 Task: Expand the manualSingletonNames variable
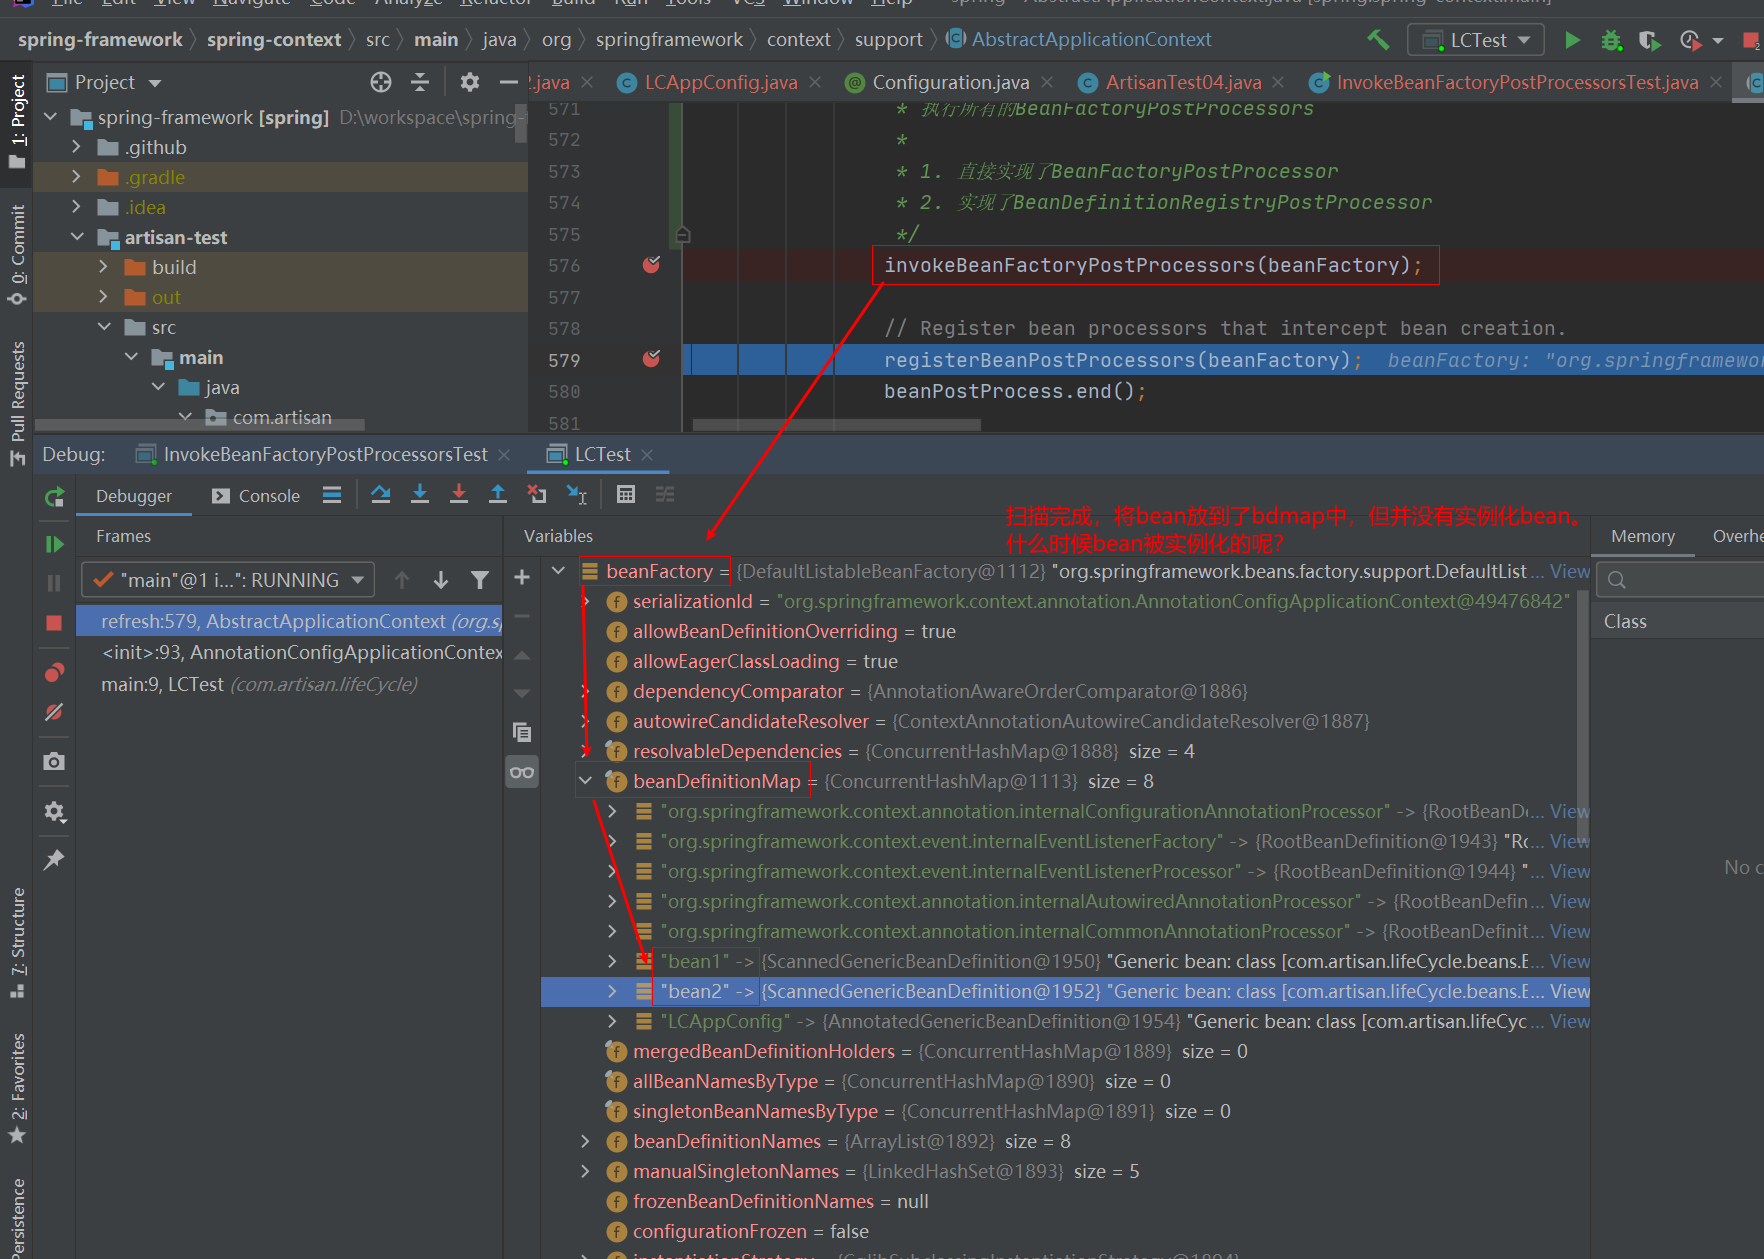click(586, 1171)
